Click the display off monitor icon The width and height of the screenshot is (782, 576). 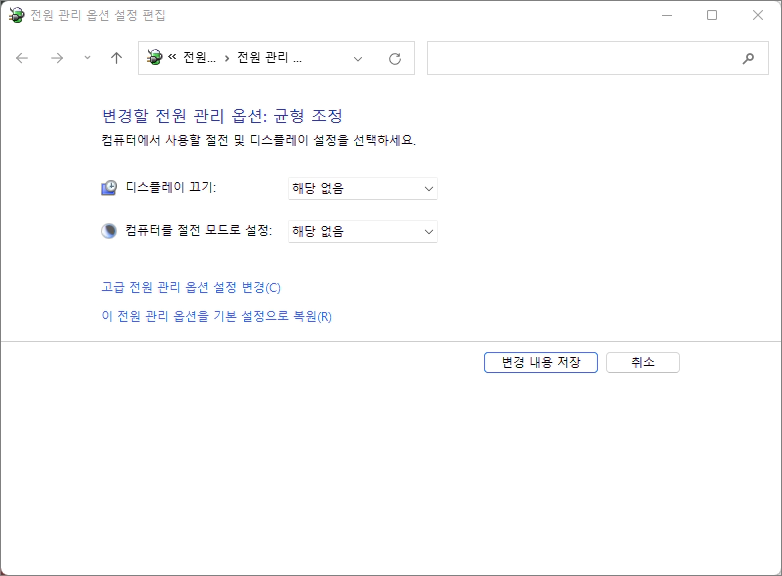[109, 188]
